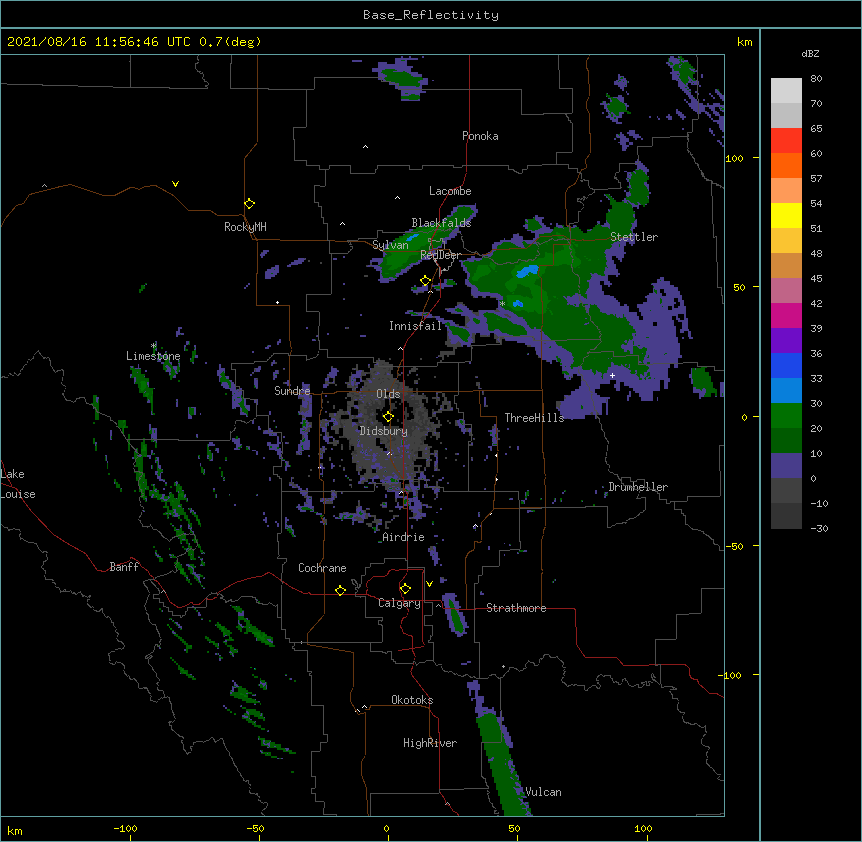Click the yellow diamond marker between Olds and Didsbury

coord(388,417)
